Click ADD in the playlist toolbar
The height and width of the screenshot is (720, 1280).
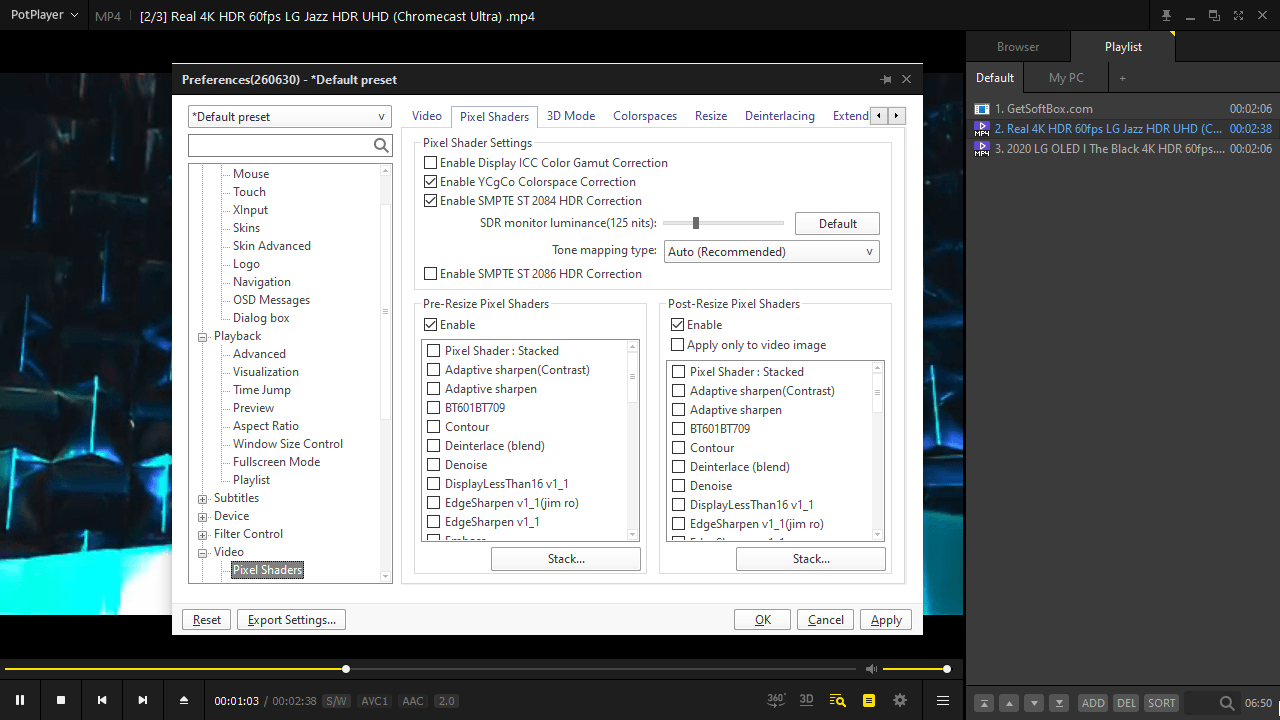click(x=1093, y=703)
